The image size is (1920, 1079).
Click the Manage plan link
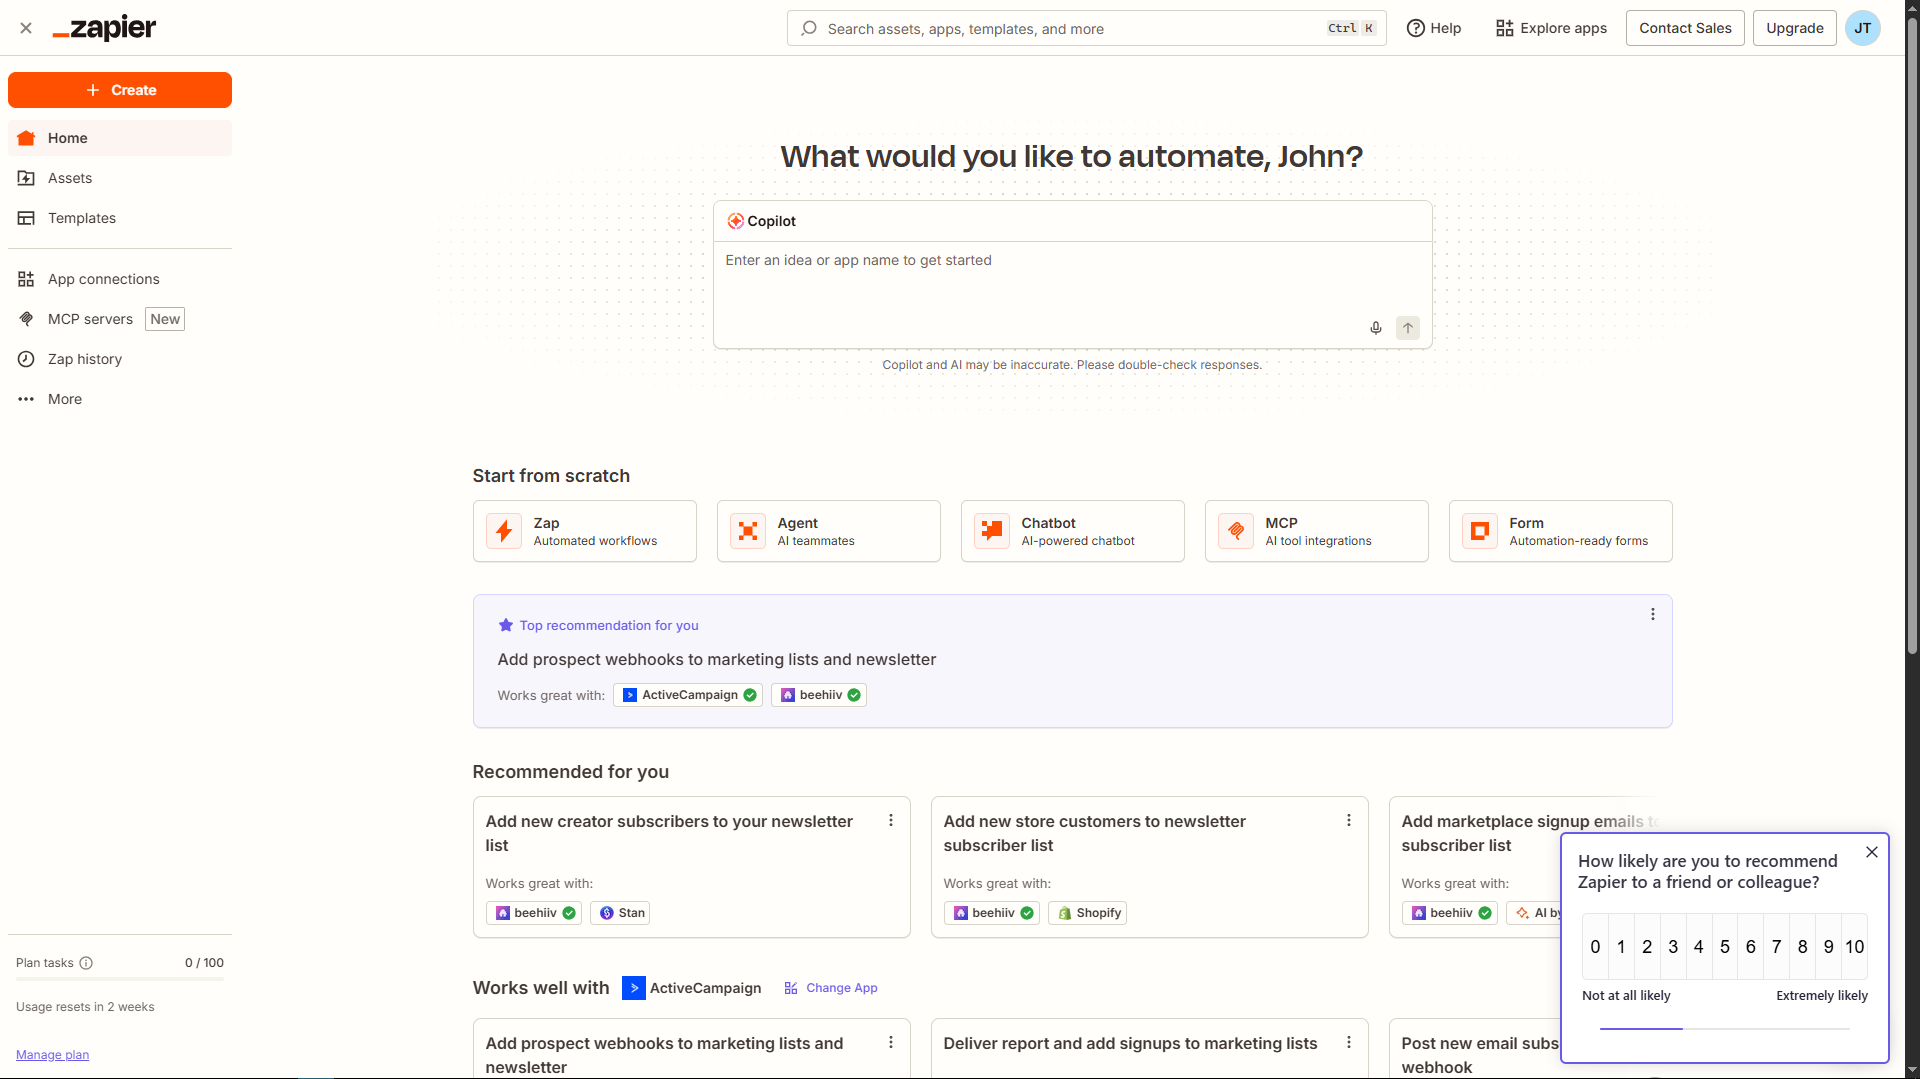pyautogui.click(x=52, y=1055)
